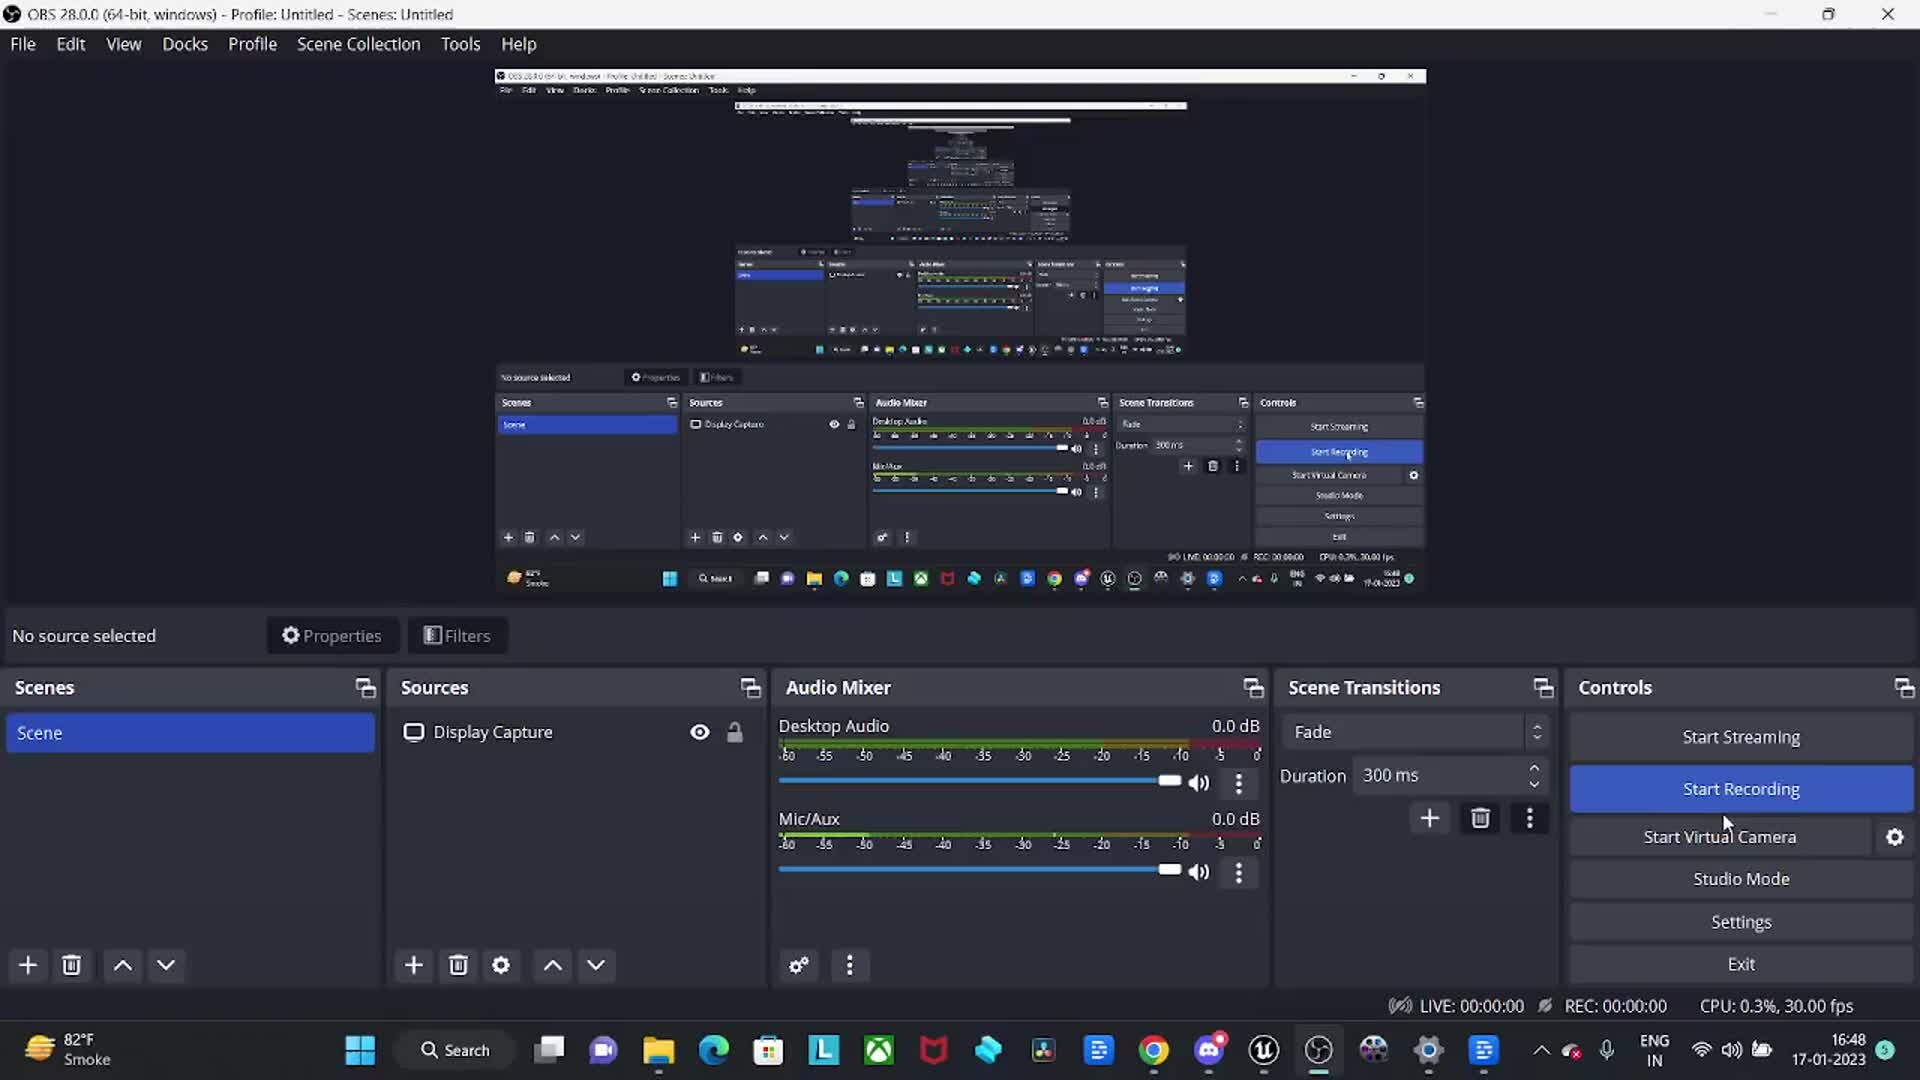Screen dimensions: 1920x1080
Task: Remove selected source with trash icon
Action: pos(458,965)
